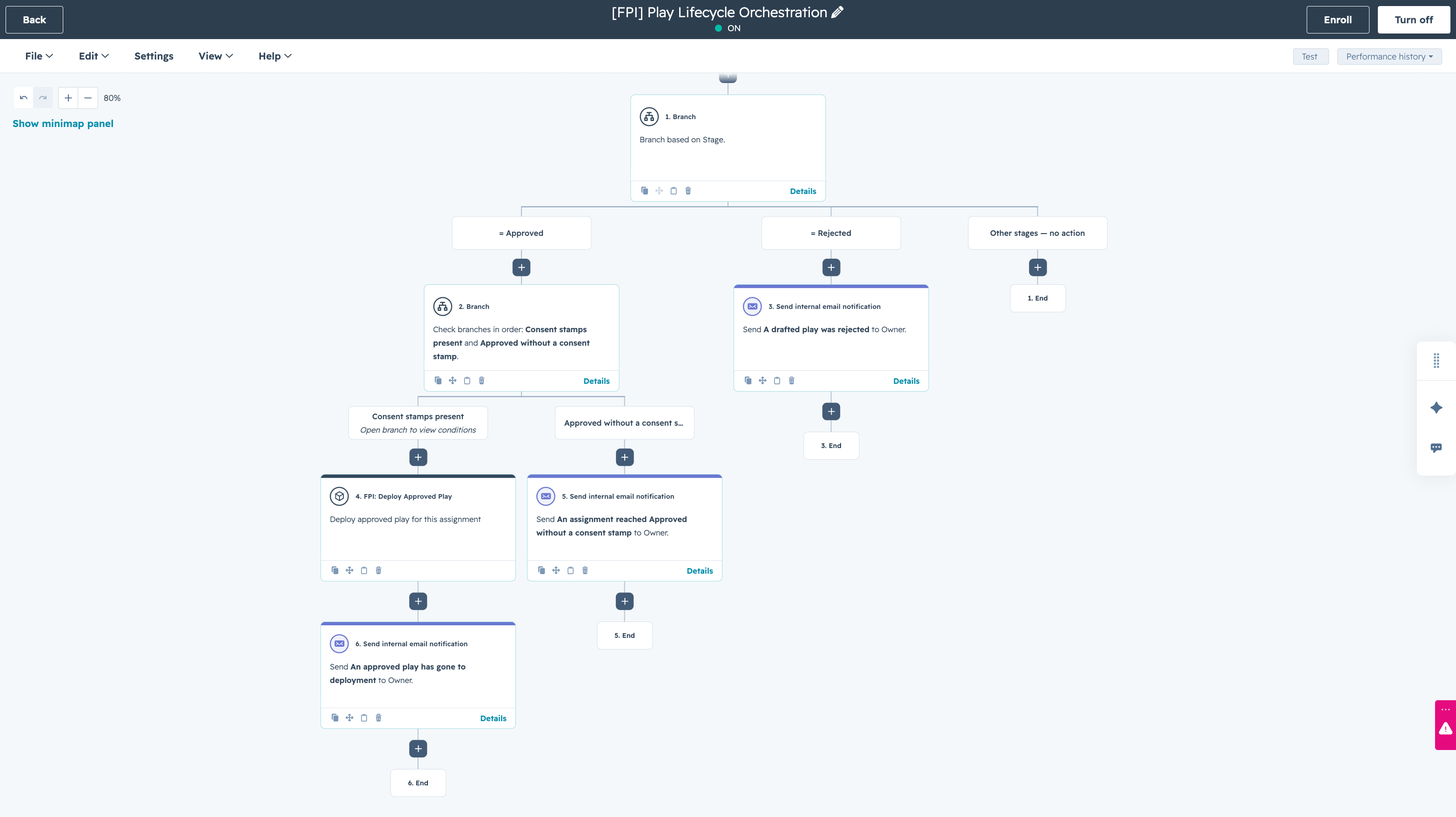Open Details on the 2. Branch card
This screenshot has width=1456, height=817.
(596, 381)
